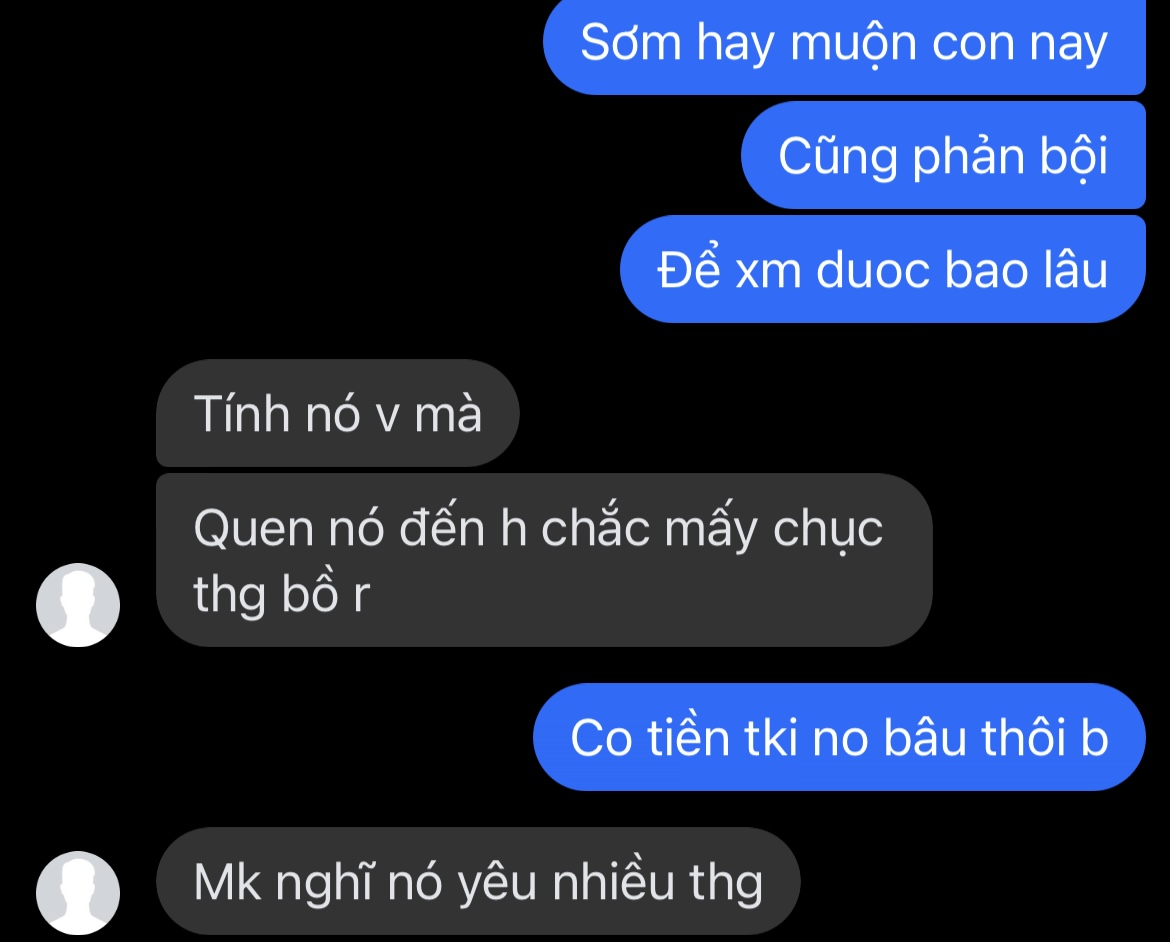Select the message starting 'Quen nó đến h'

(544, 560)
